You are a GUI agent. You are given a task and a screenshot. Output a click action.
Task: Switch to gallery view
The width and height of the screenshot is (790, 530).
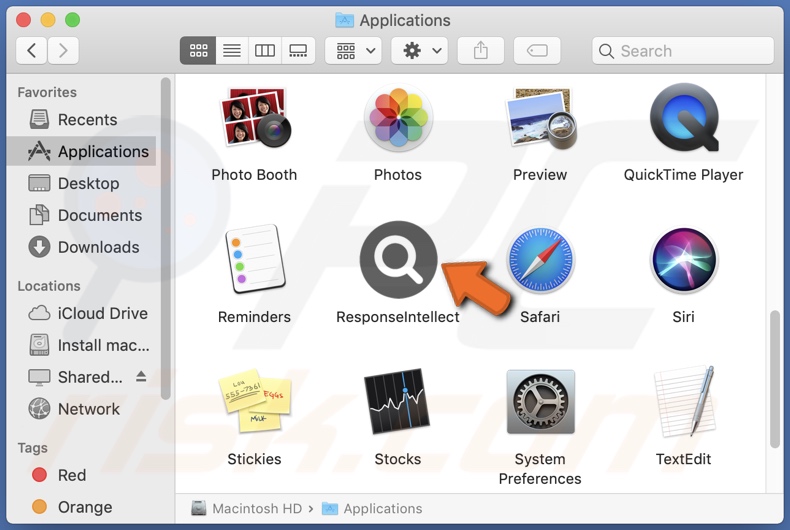[298, 50]
